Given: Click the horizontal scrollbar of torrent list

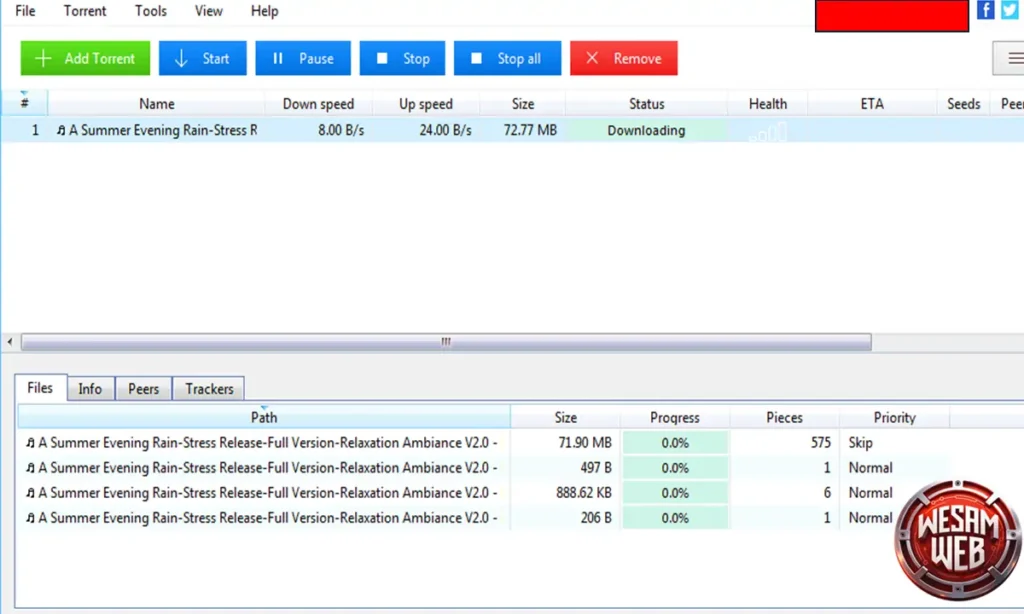Looking at the screenshot, I should (x=446, y=342).
